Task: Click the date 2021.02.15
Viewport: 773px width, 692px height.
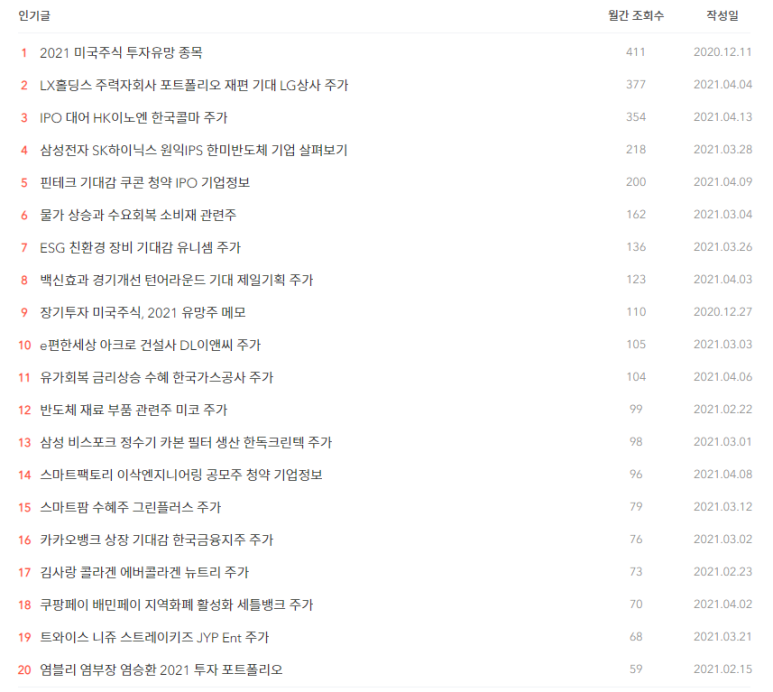Action: coord(723,670)
